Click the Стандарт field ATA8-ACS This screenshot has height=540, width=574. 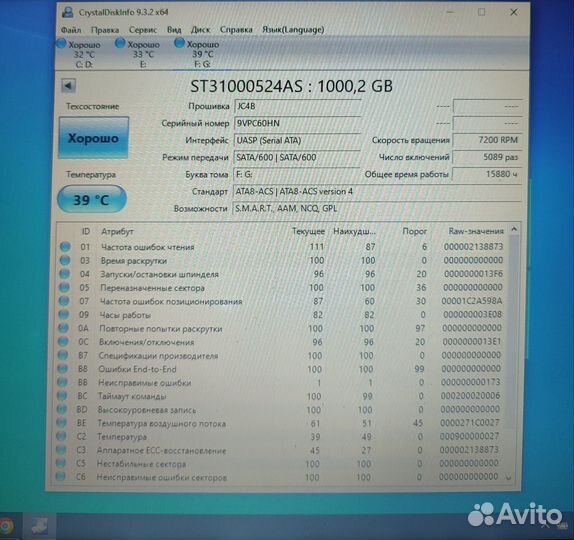pos(377,191)
